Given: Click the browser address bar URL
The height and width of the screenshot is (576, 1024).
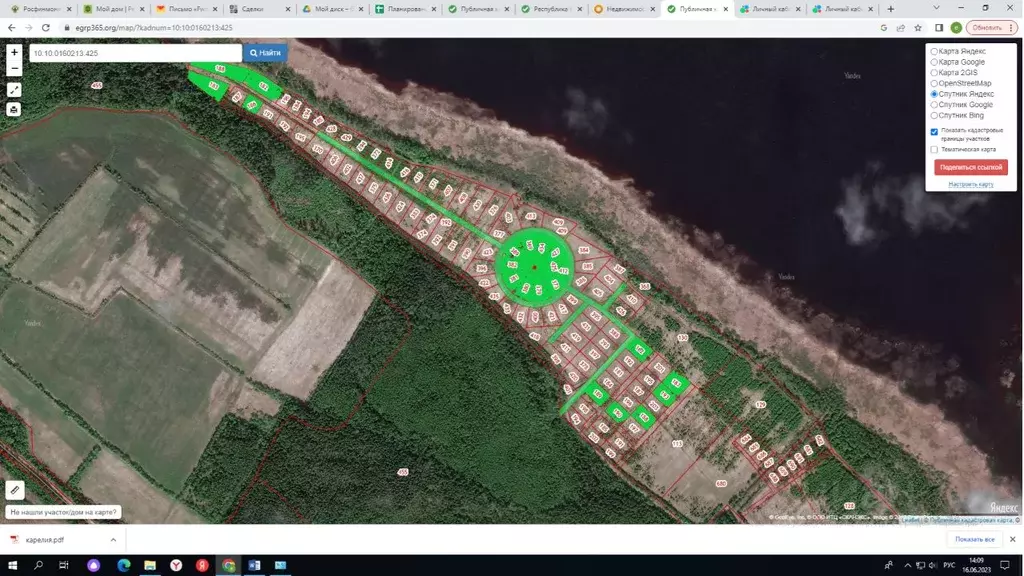Looking at the screenshot, I should click(x=154, y=28).
